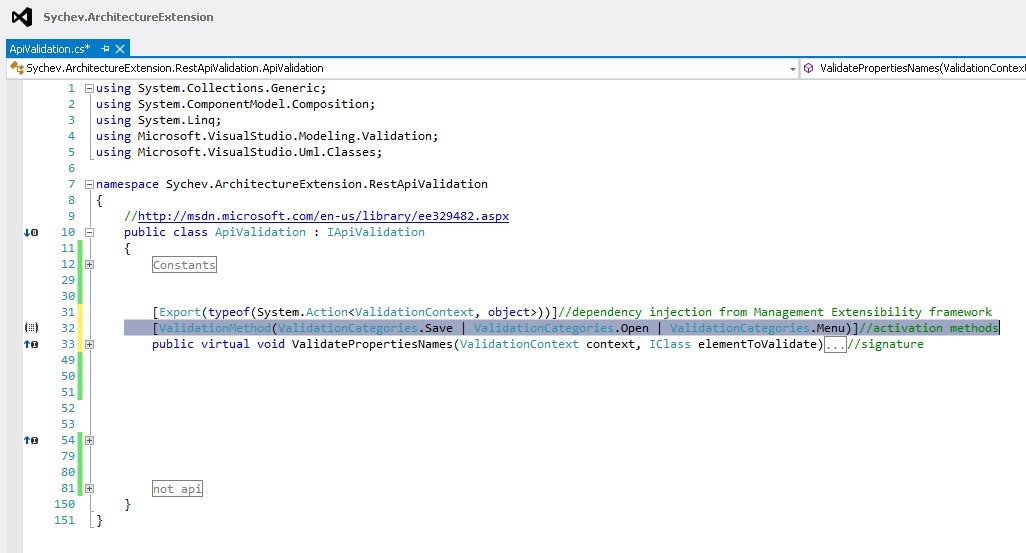Screen dimensions: 1026x553
Task: Expand the not api region at line 81
Action: (89, 488)
